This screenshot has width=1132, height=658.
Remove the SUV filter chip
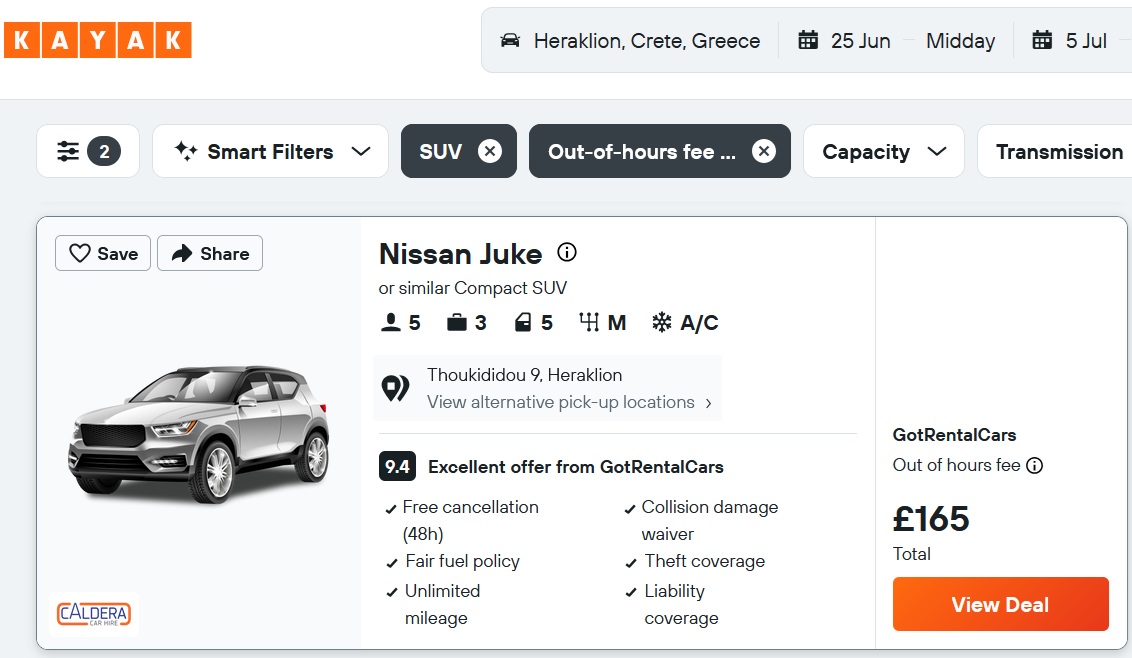tap(489, 151)
